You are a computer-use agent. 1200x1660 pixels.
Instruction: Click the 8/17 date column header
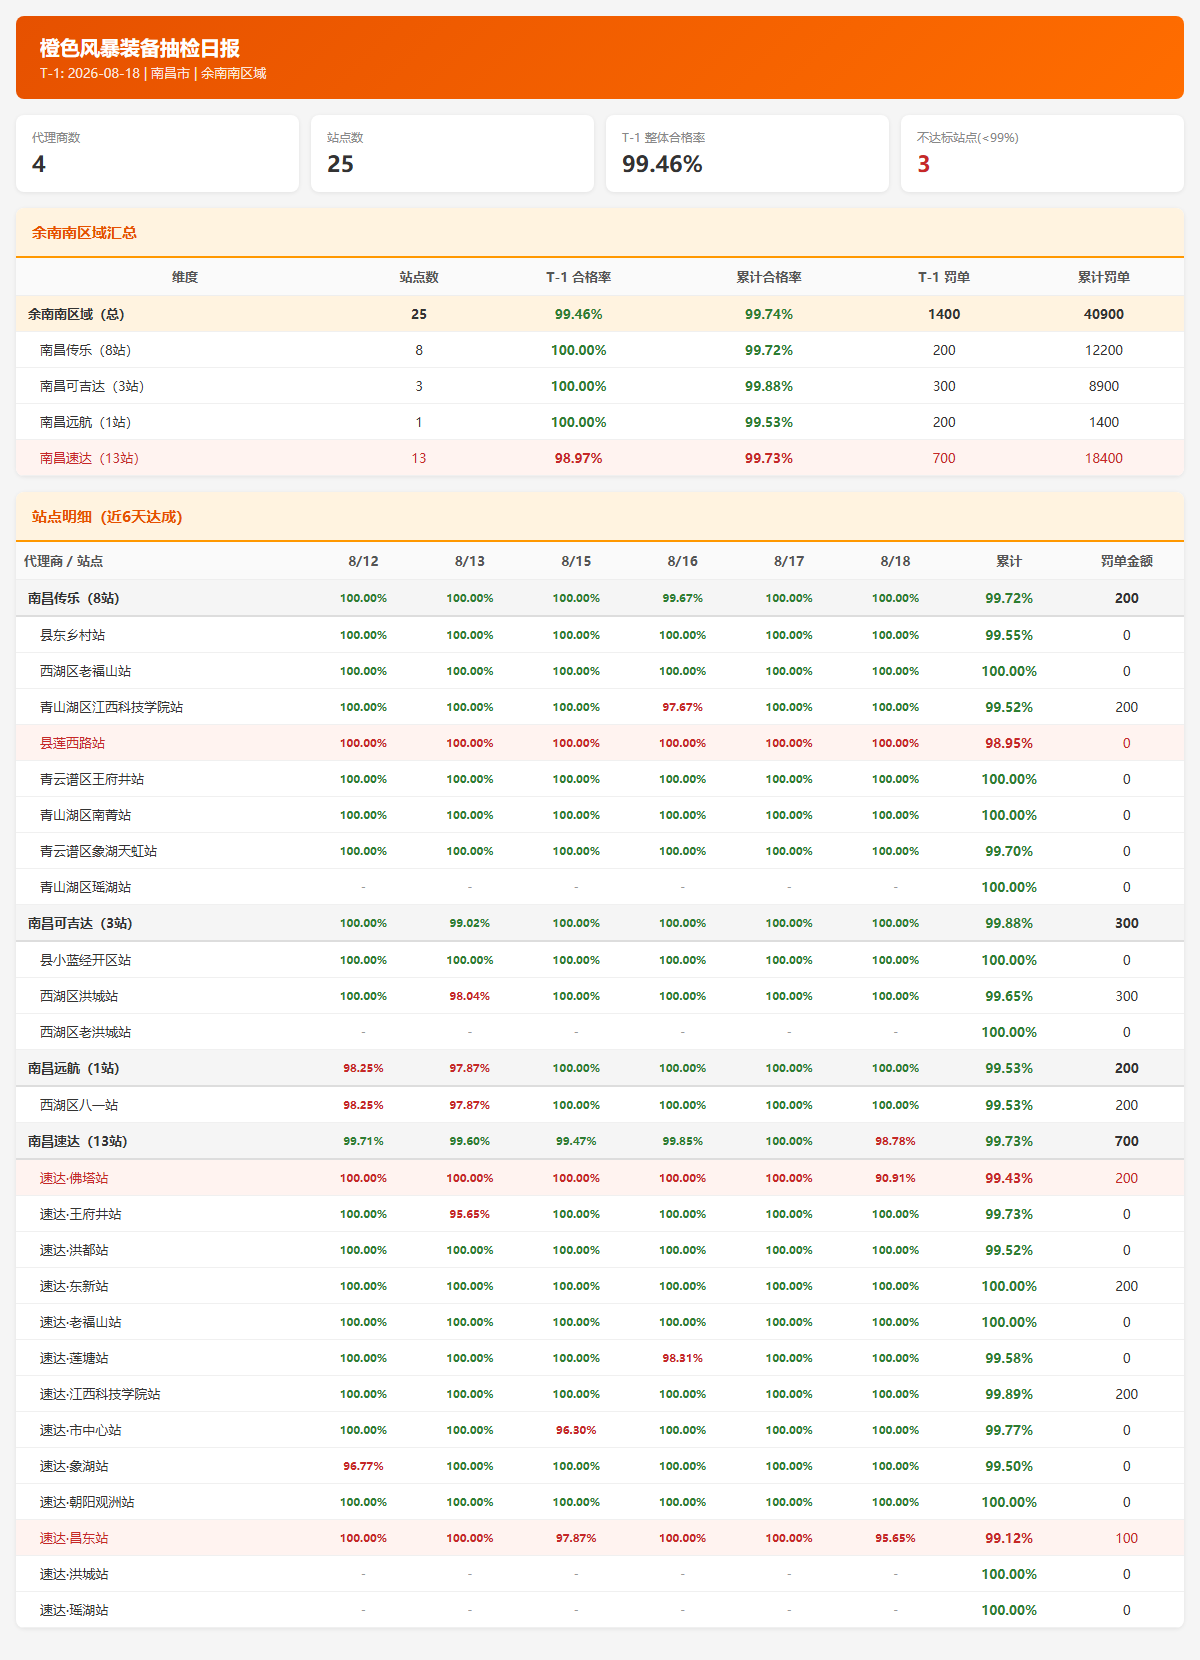click(789, 561)
